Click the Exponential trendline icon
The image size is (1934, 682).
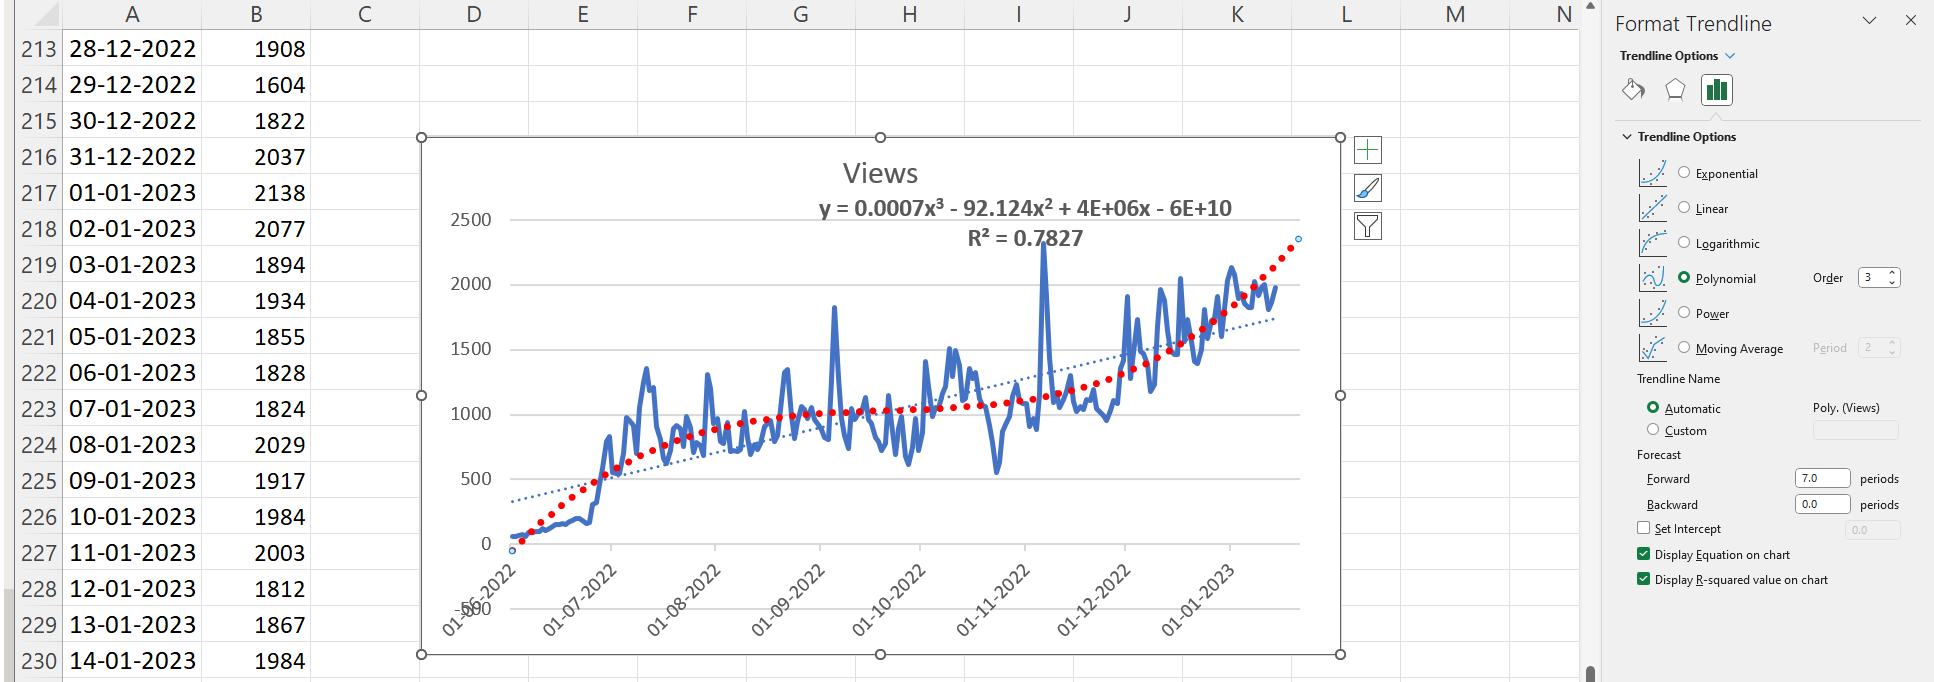1652,173
